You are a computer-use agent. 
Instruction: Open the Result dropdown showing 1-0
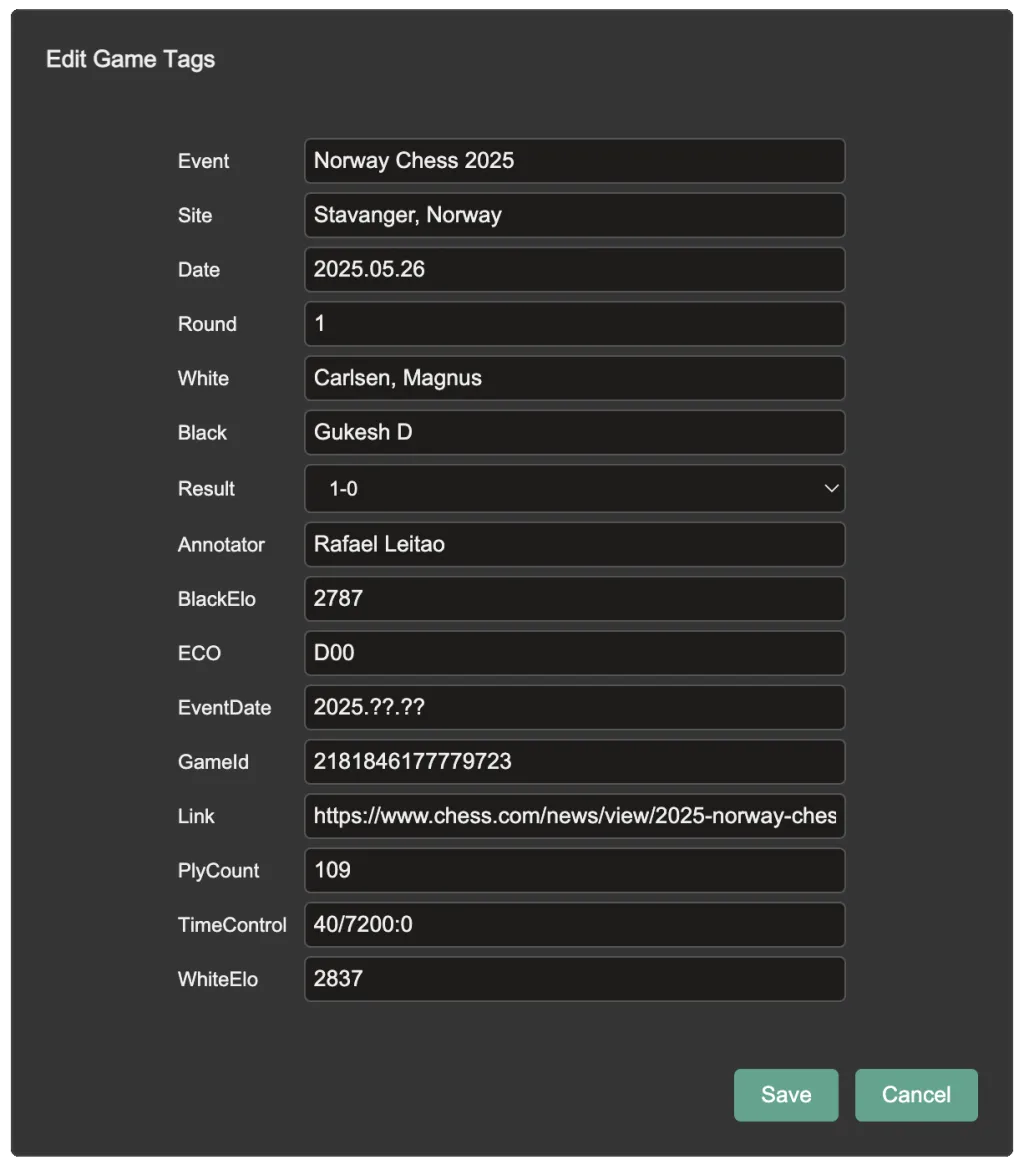pos(574,489)
